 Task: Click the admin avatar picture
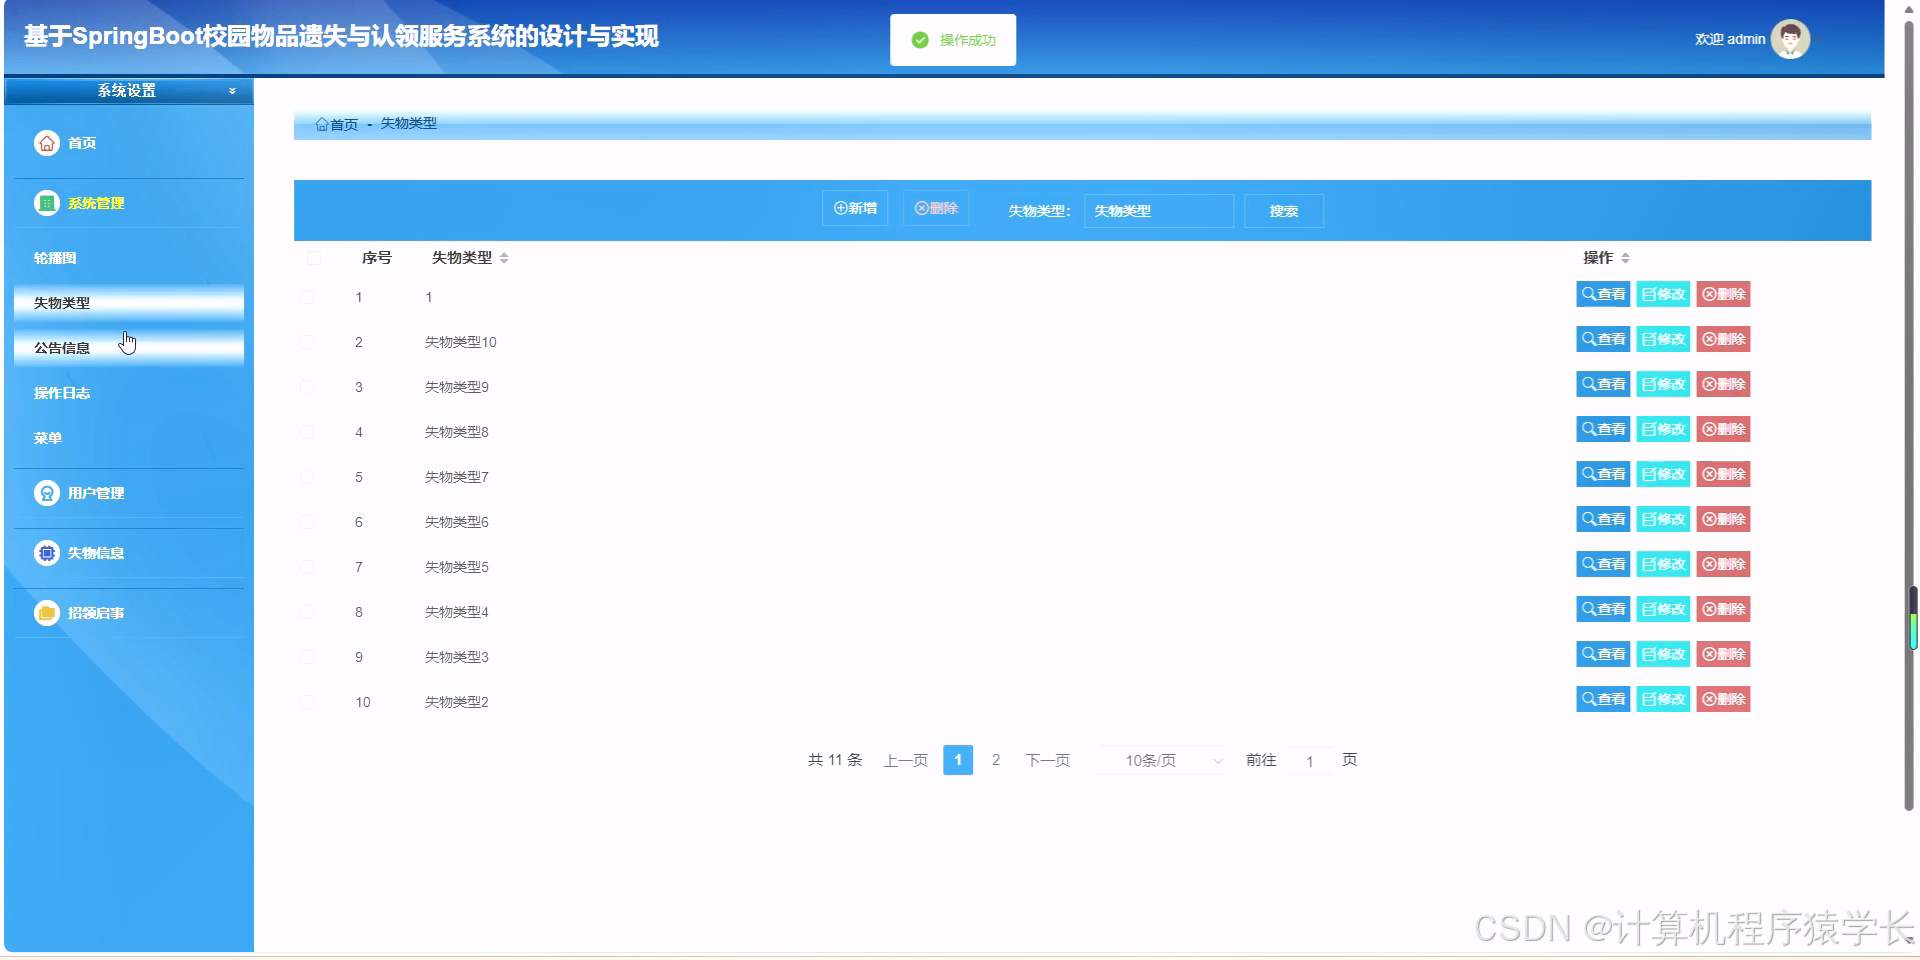[1790, 39]
